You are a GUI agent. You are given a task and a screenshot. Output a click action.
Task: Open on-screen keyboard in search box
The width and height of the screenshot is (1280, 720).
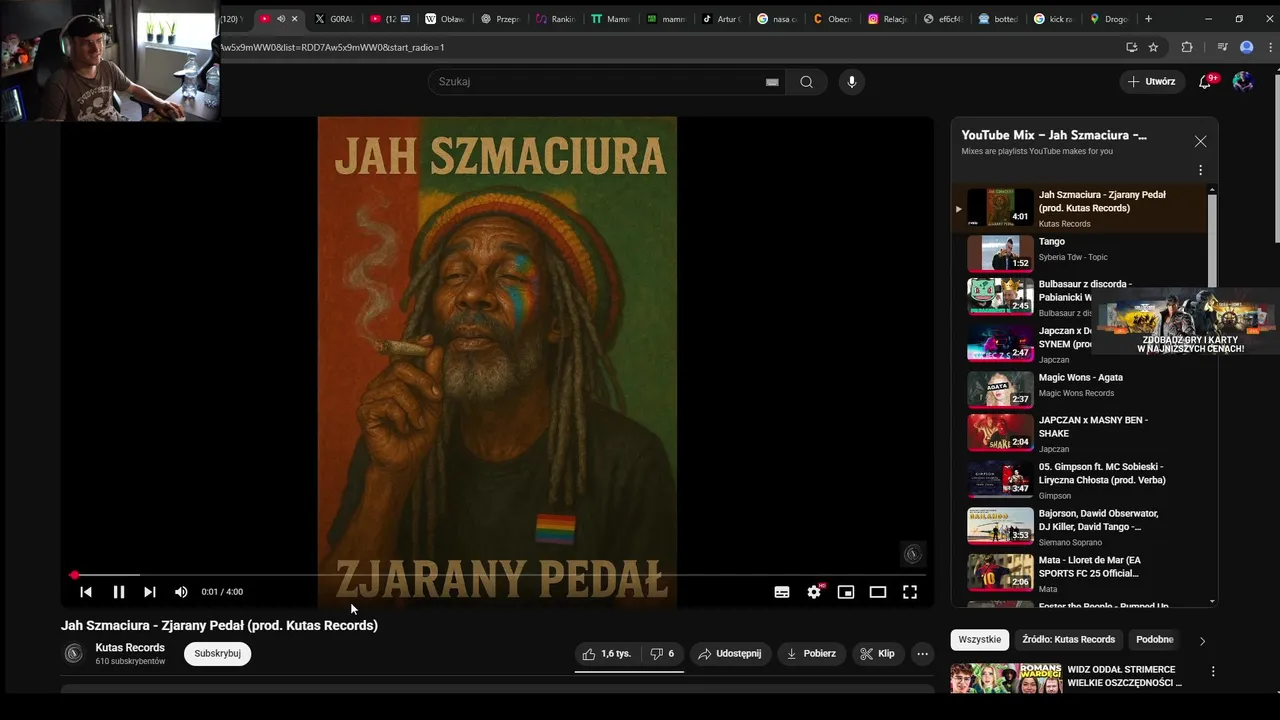[x=772, y=82]
